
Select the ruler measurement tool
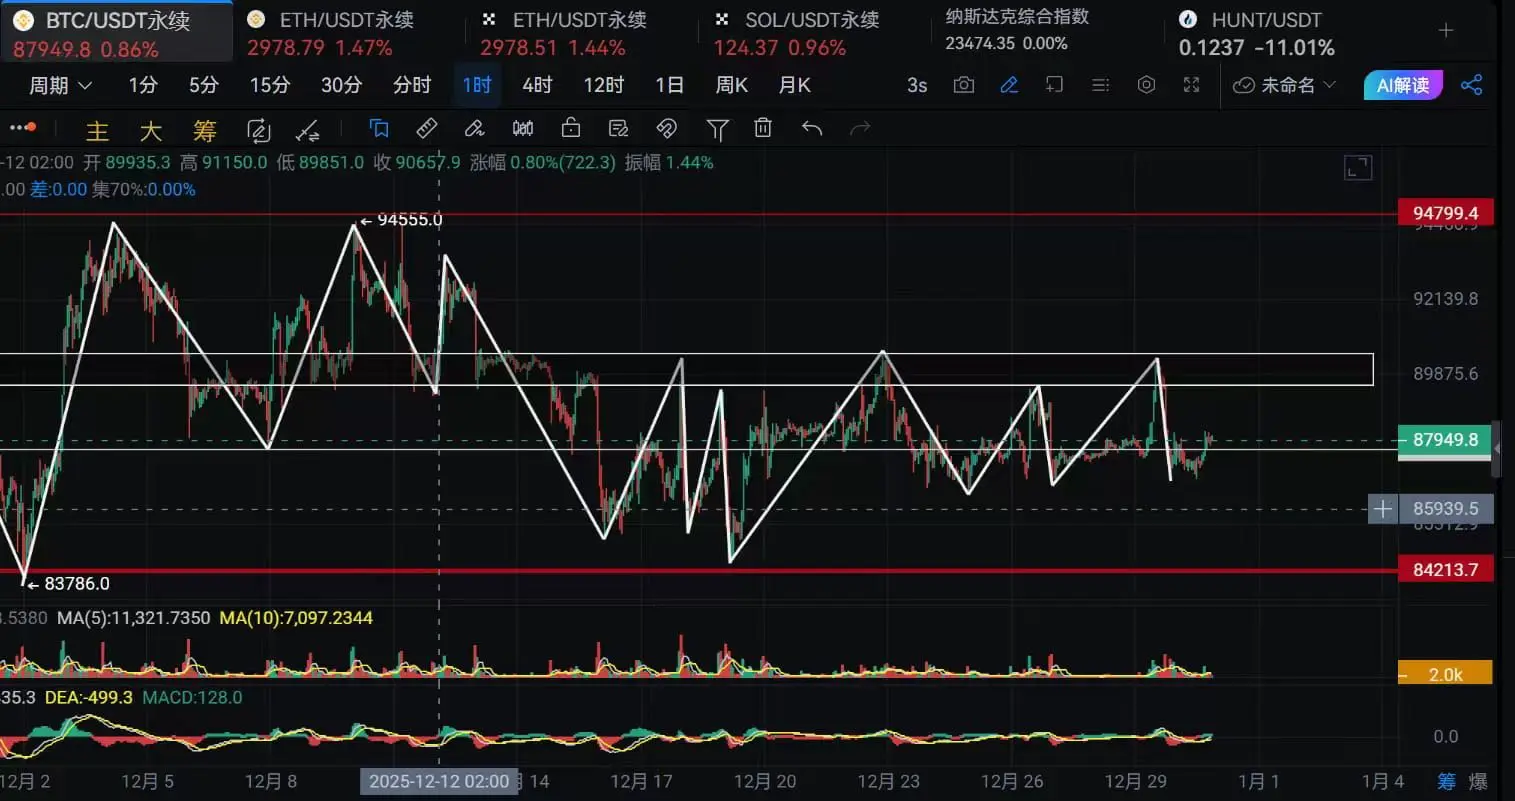(427, 128)
